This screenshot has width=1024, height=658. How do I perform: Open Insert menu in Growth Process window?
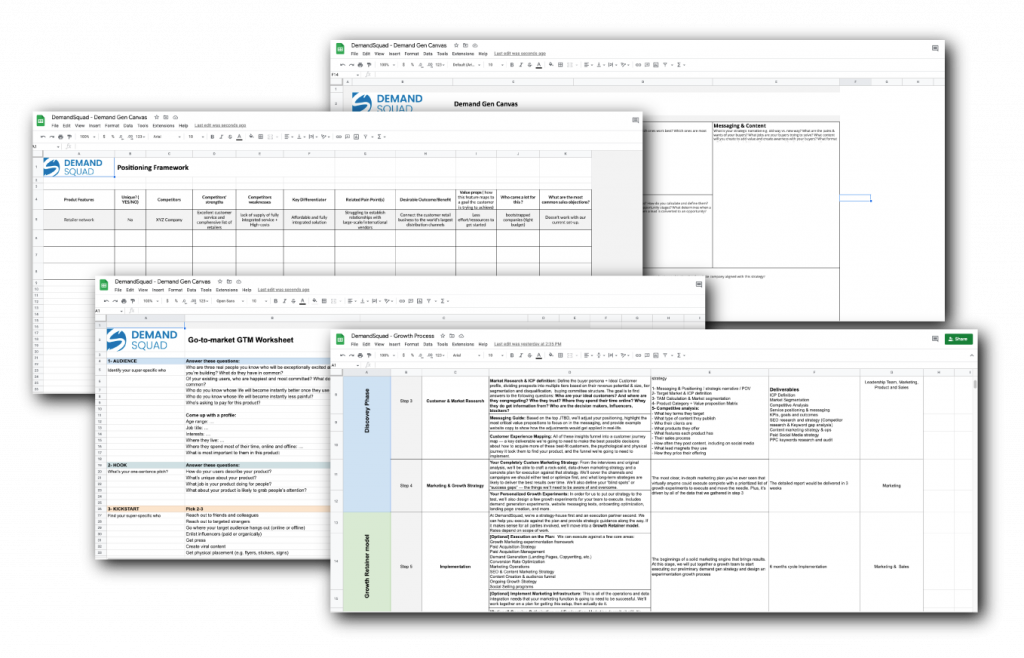(394, 344)
